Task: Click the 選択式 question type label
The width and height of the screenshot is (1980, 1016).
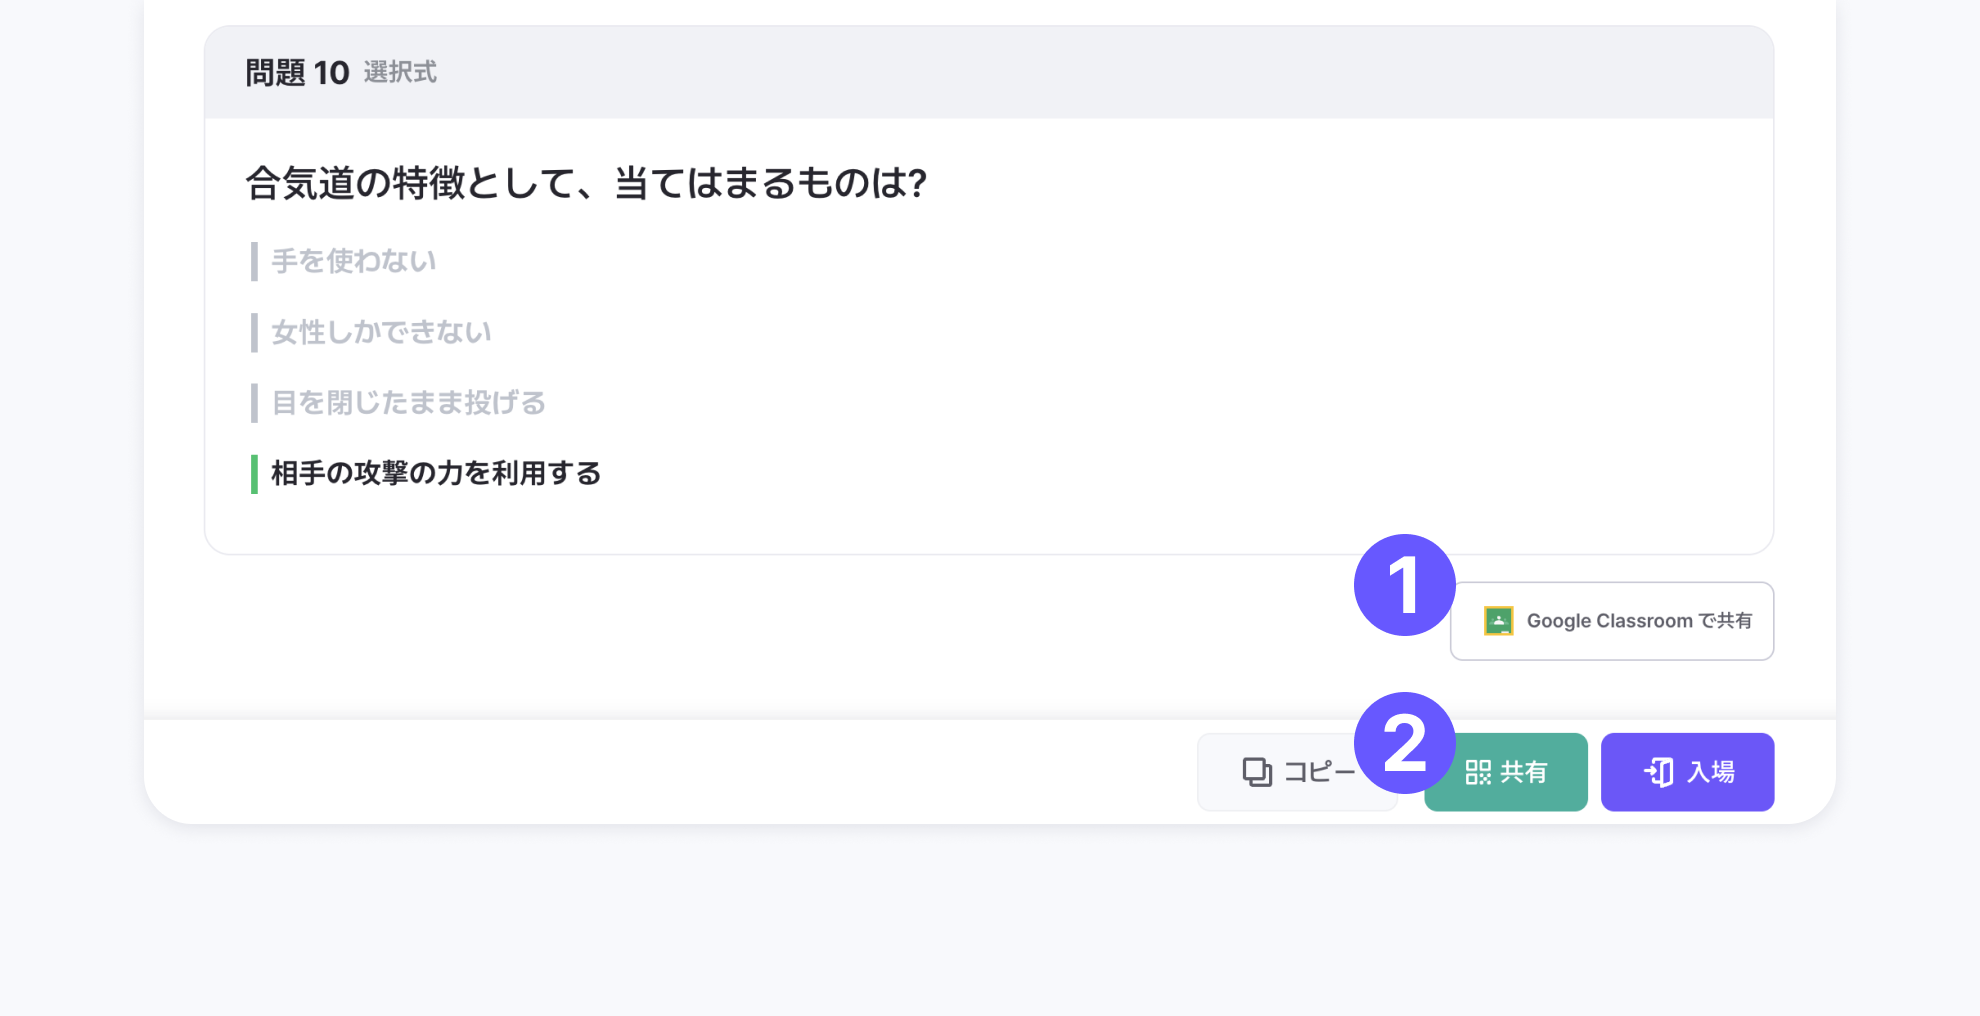Action: tap(400, 73)
